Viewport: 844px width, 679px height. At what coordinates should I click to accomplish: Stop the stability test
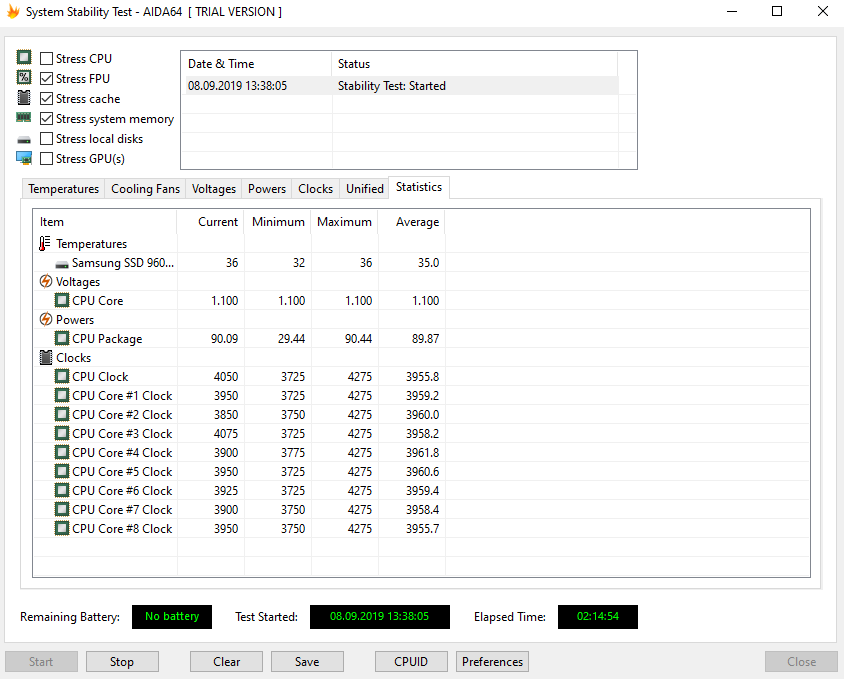pos(122,661)
